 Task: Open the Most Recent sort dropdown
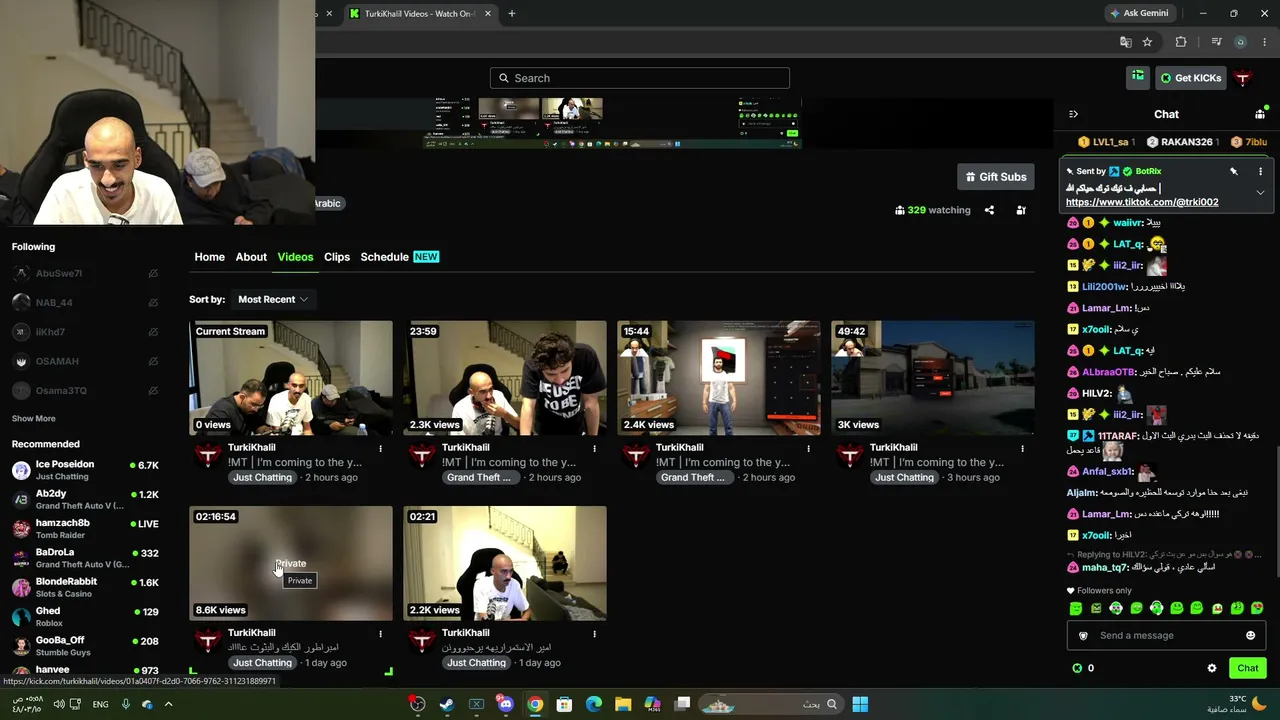272,299
